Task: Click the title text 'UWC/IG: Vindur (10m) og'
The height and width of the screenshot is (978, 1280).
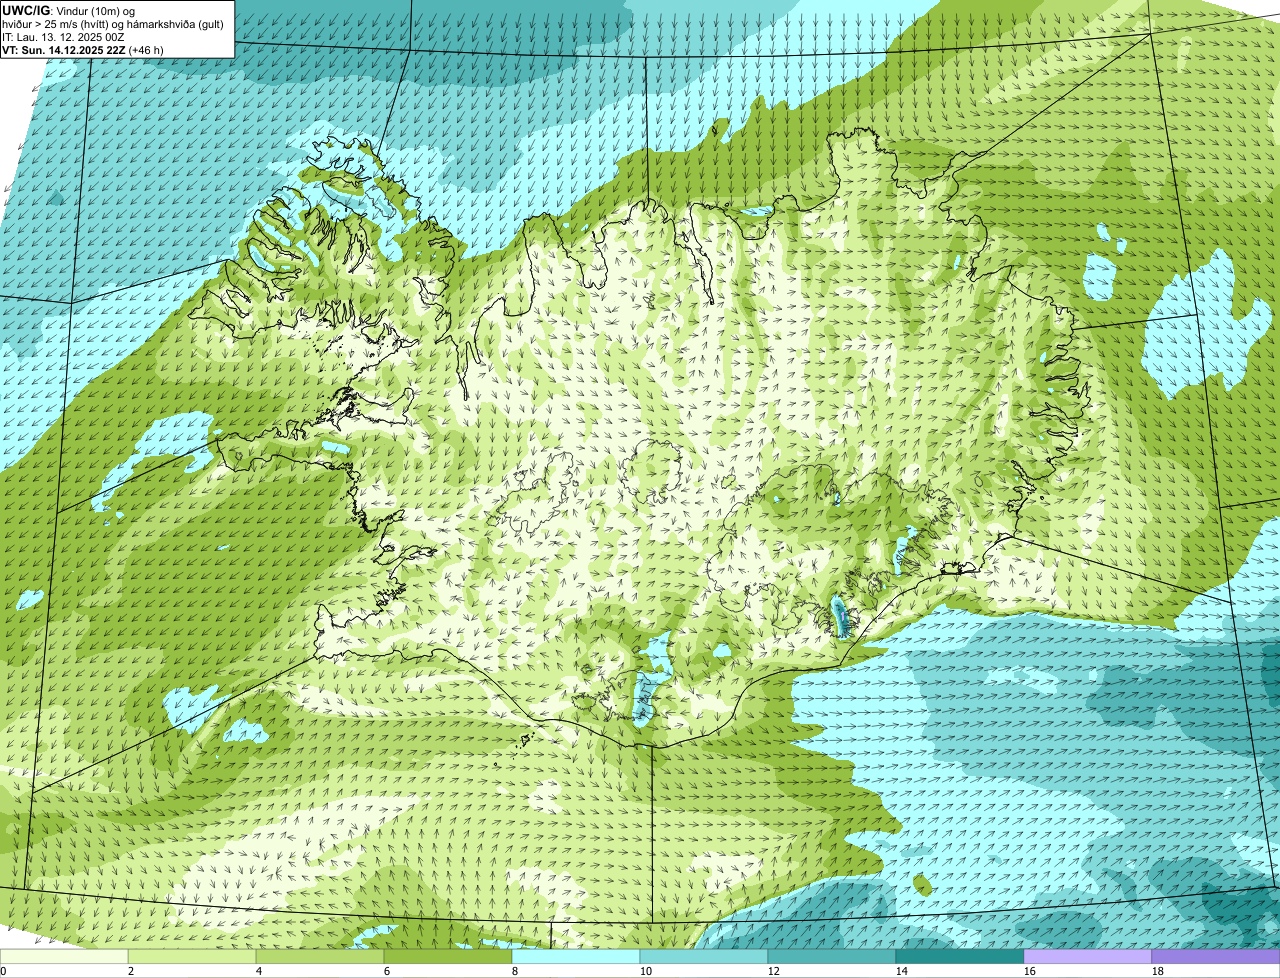Action: point(68,10)
